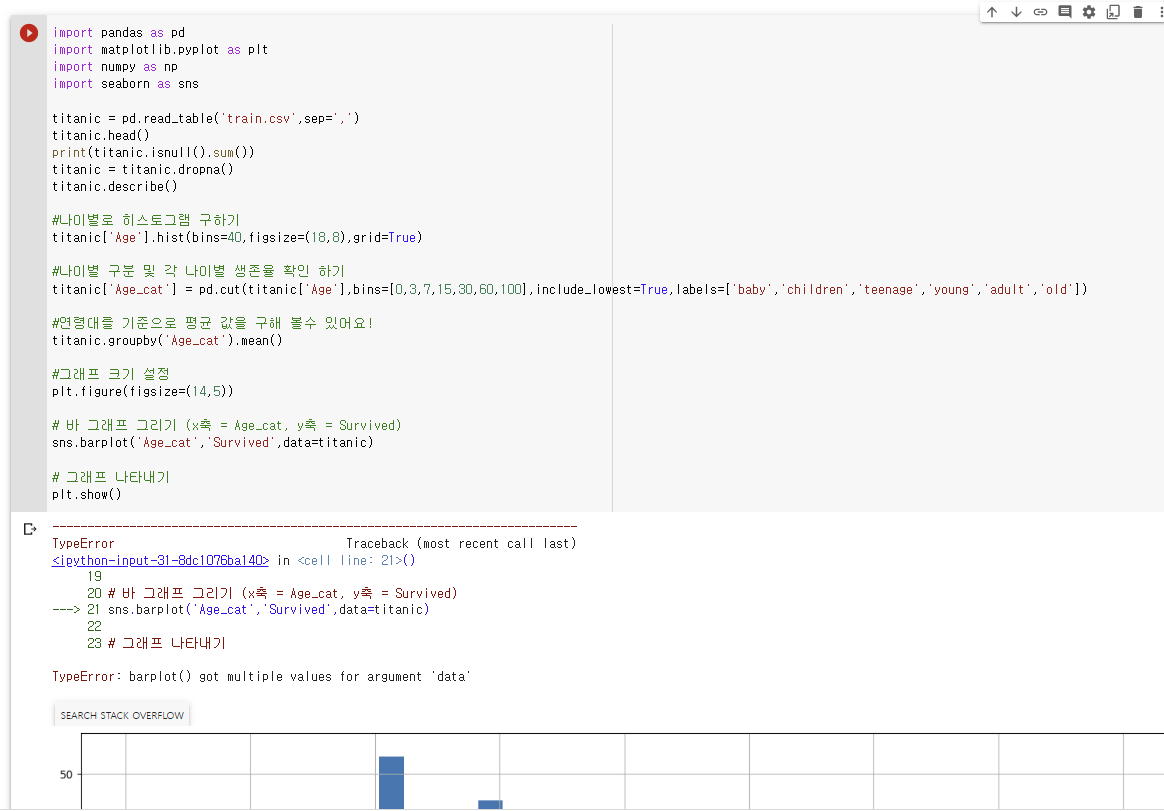Click the 'TypeError: barplot() got multiple values' message
Screen dimensions: 1164x811
(x=261, y=677)
